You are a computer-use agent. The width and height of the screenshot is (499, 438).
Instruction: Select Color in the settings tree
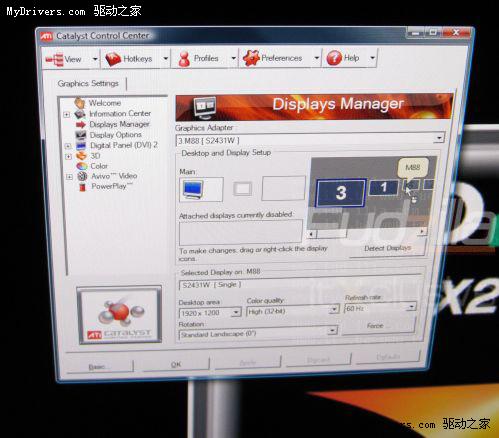click(x=99, y=166)
